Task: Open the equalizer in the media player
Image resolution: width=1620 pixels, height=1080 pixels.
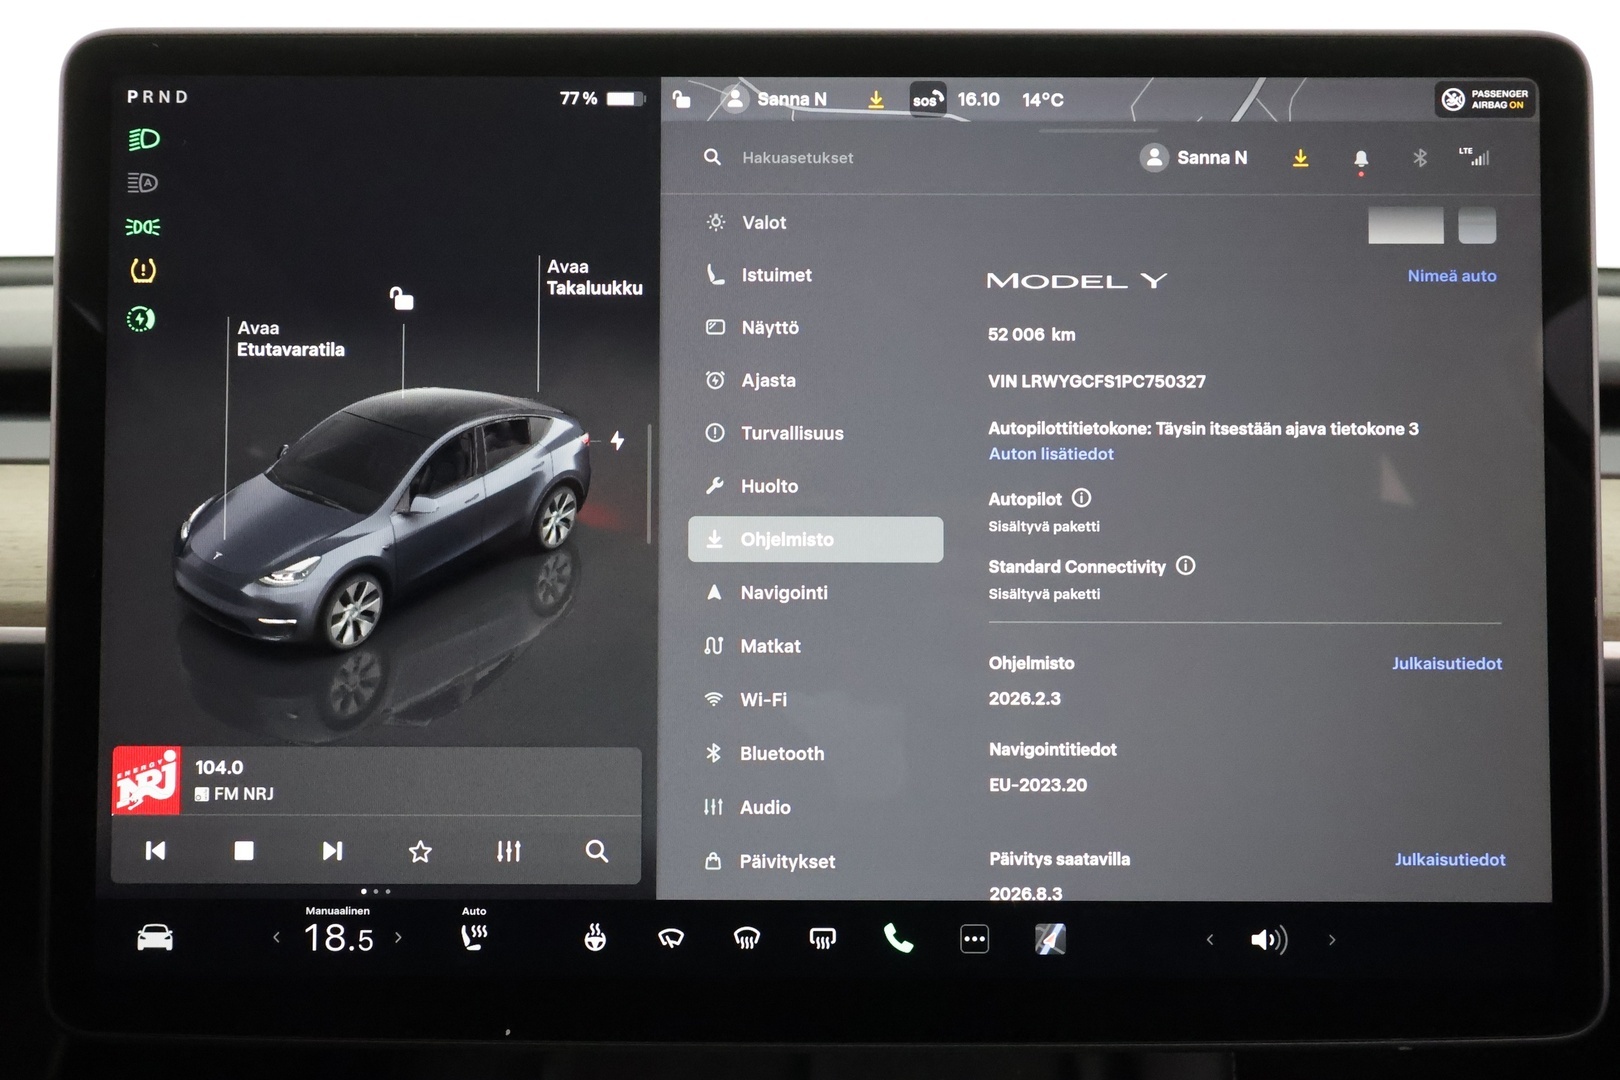Action: 509,851
